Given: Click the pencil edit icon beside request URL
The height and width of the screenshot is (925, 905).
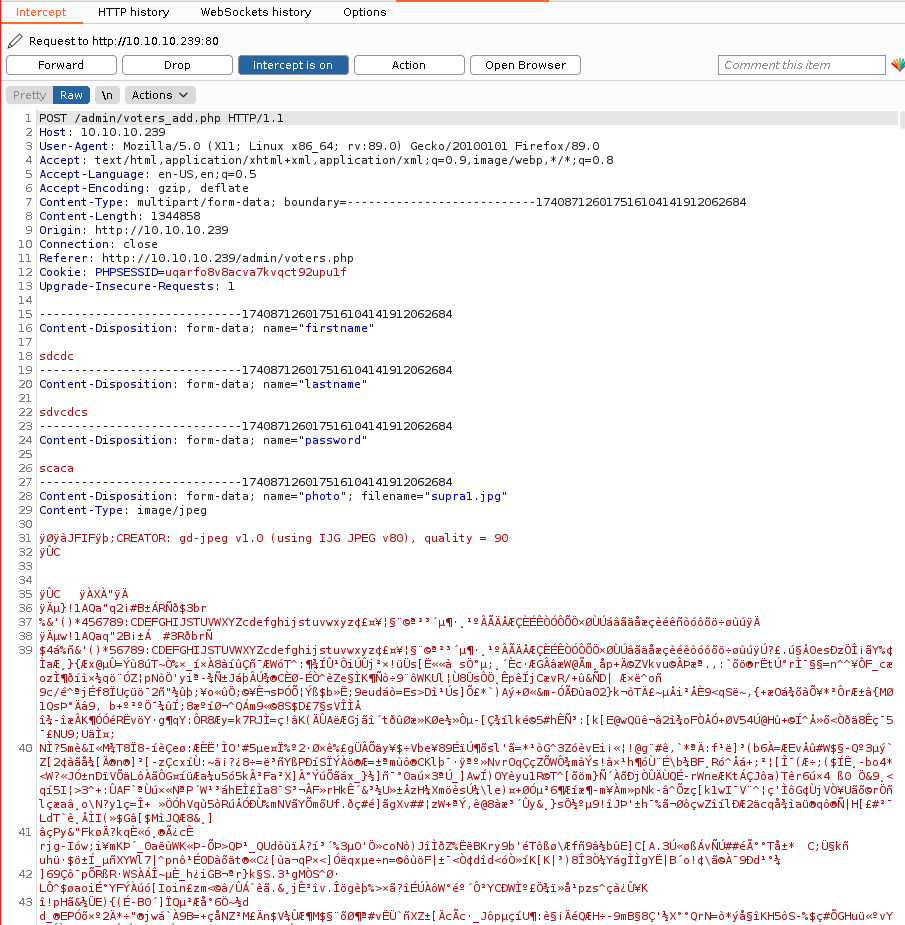Looking at the screenshot, I should [x=13, y=41].
